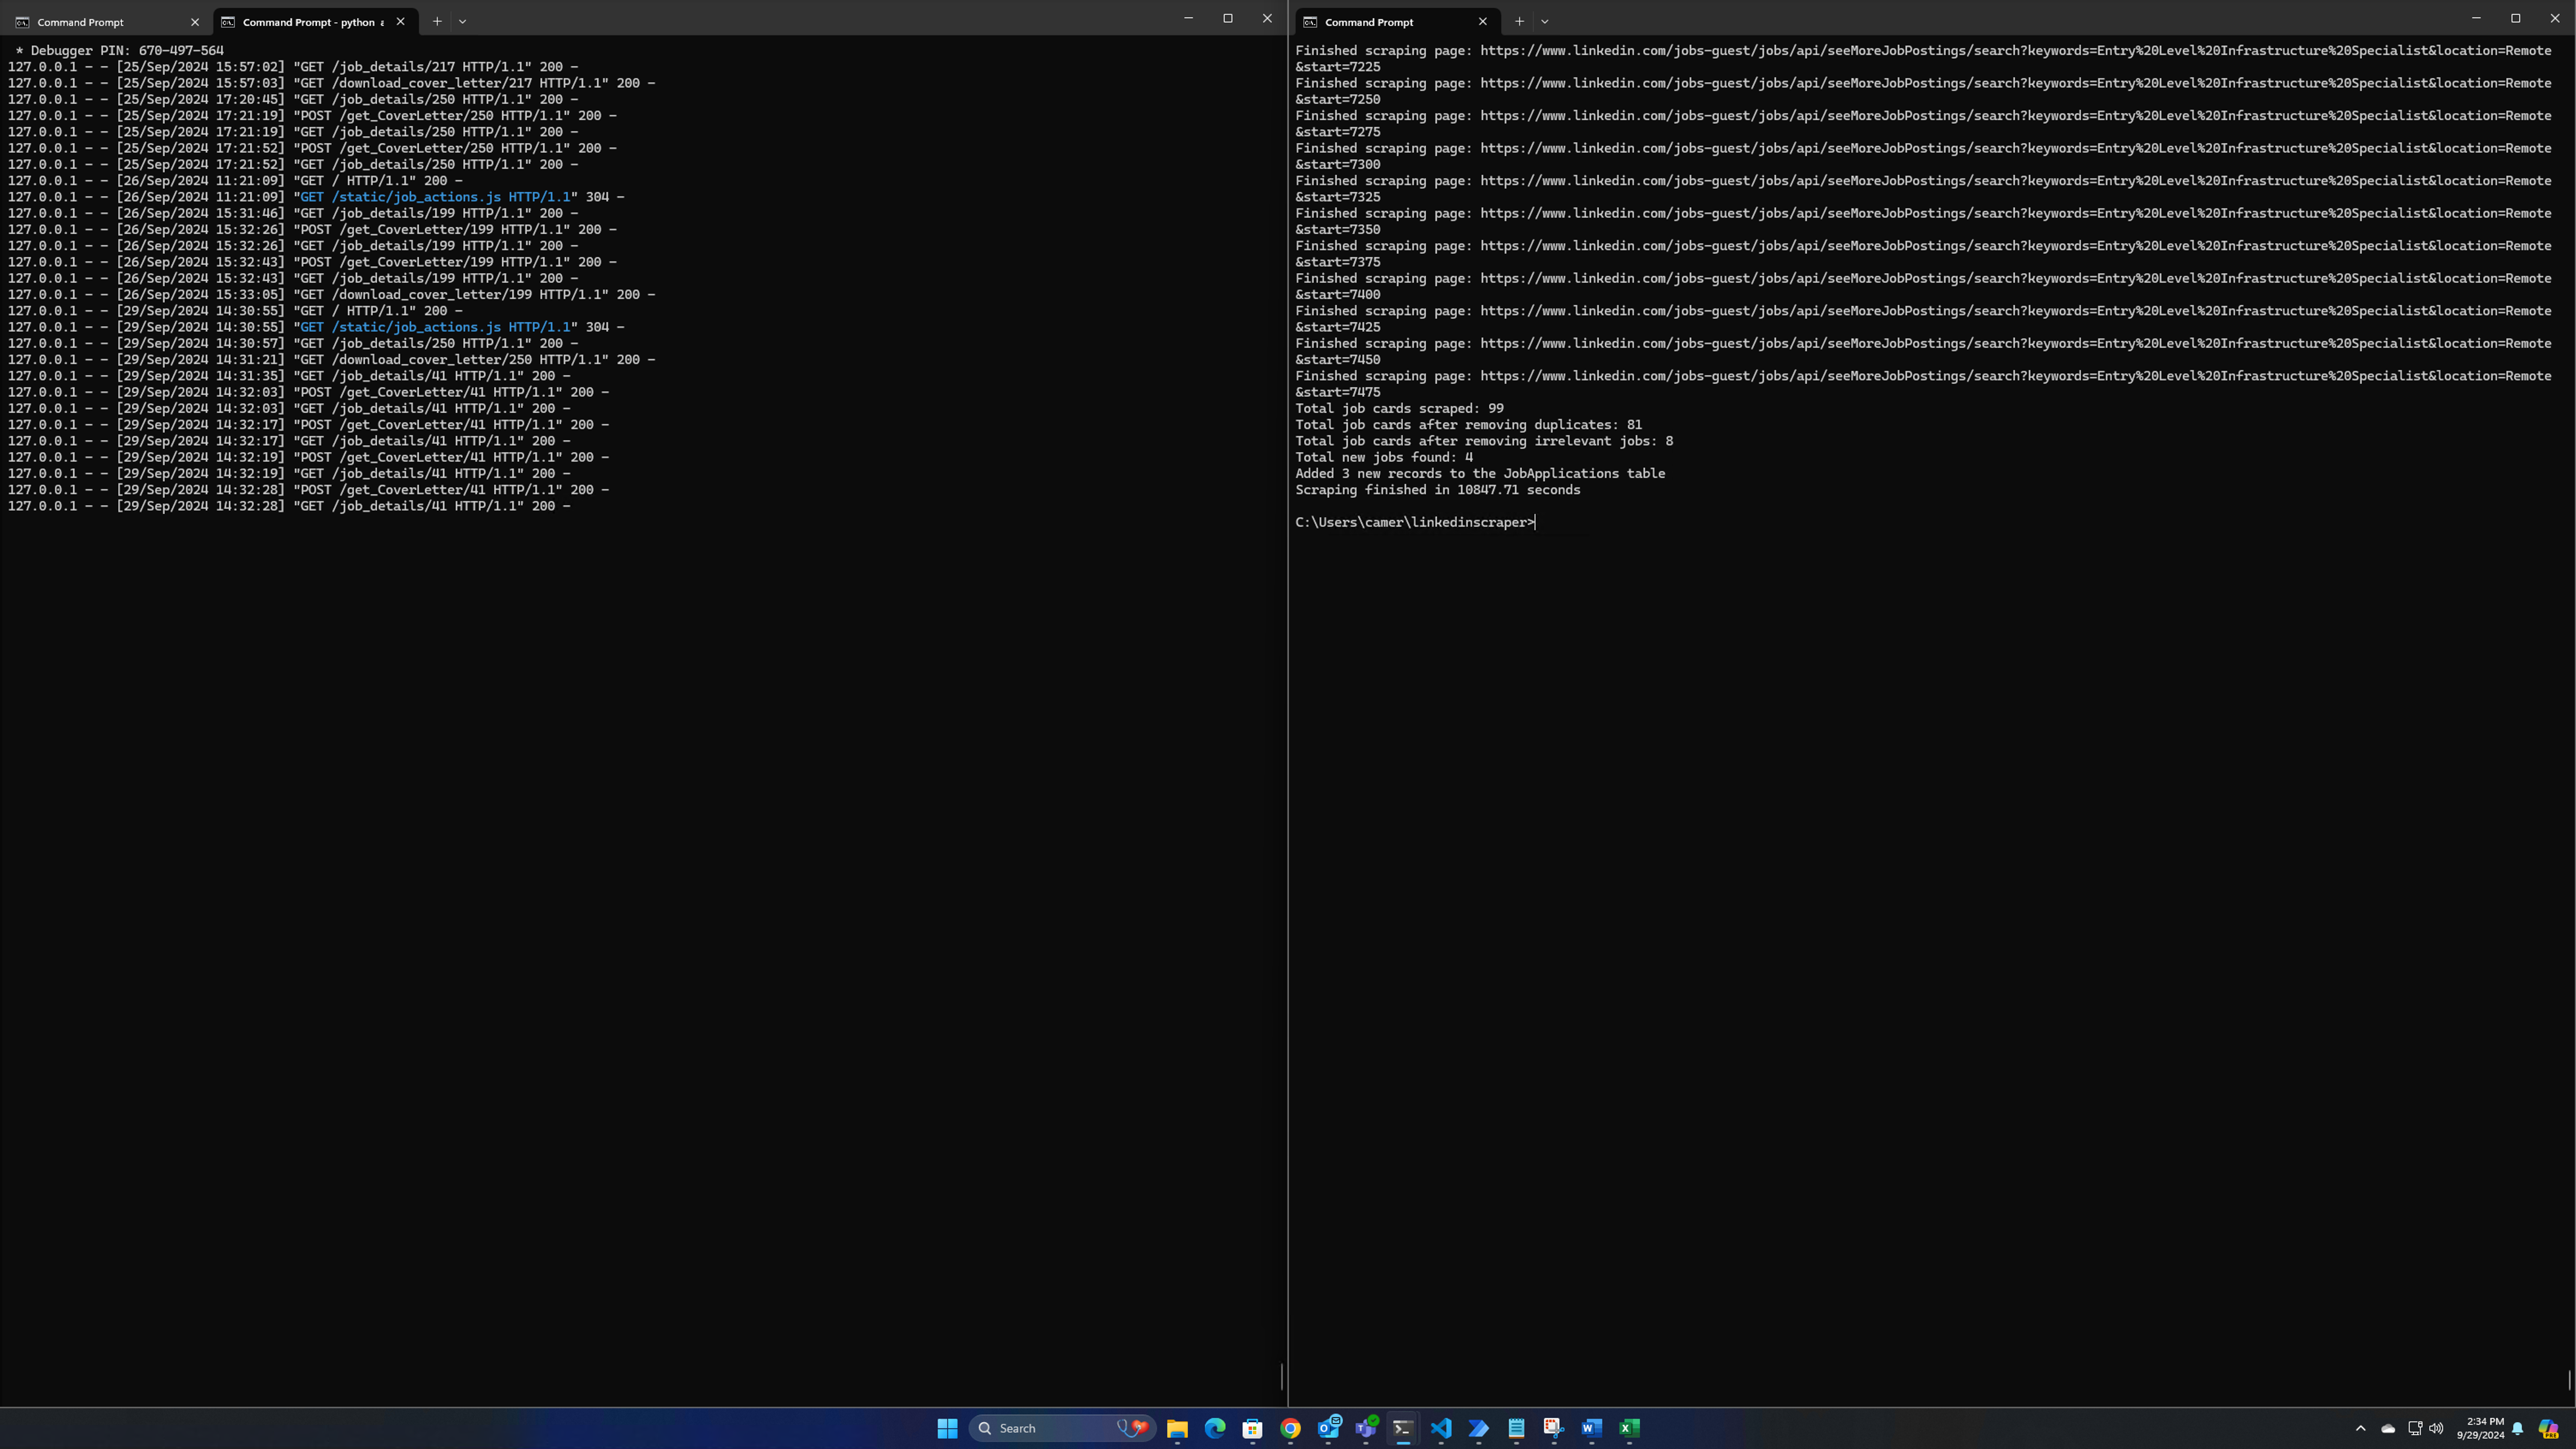
Task: Click scrollbar thumb in left terminal
Action: point(1281,1376)
